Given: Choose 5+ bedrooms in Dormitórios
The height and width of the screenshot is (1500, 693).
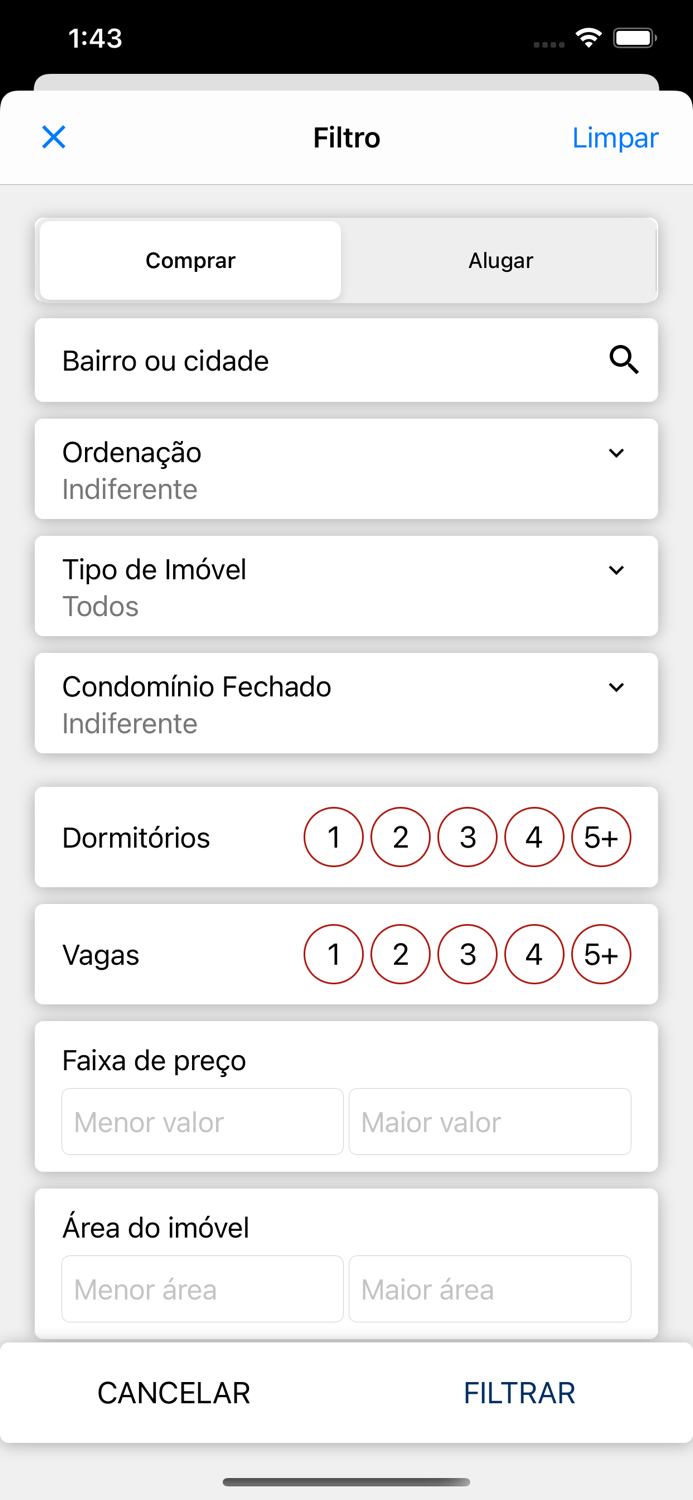Looking at the screenshot, I should (x=601, y=837).
